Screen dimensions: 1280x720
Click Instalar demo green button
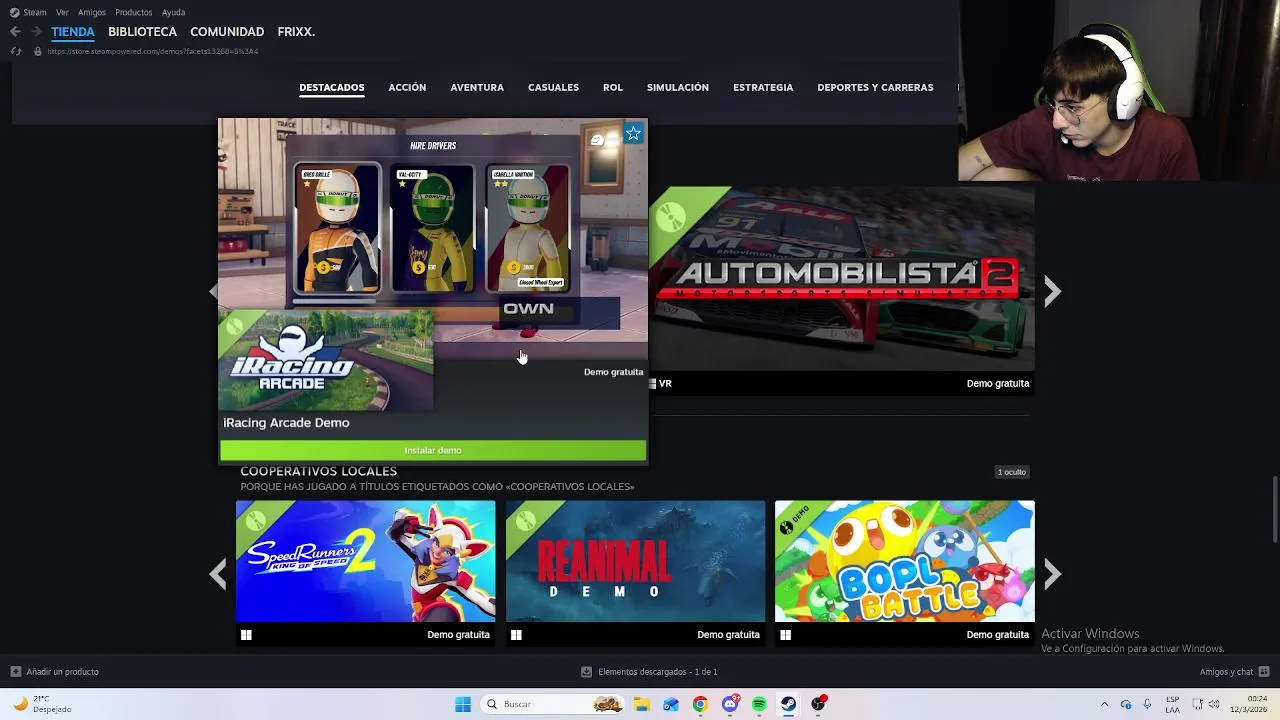(x=433, y=450)
